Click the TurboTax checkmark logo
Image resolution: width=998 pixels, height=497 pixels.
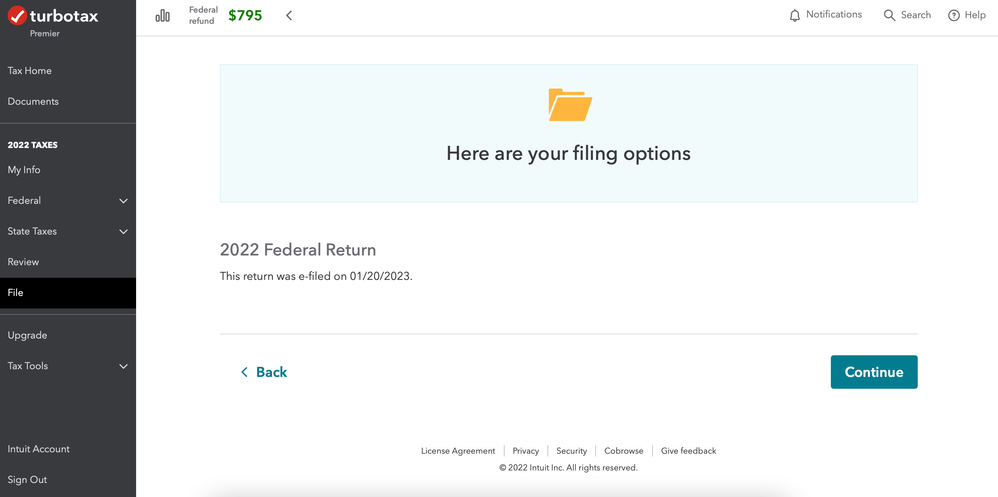coord(17,15)
